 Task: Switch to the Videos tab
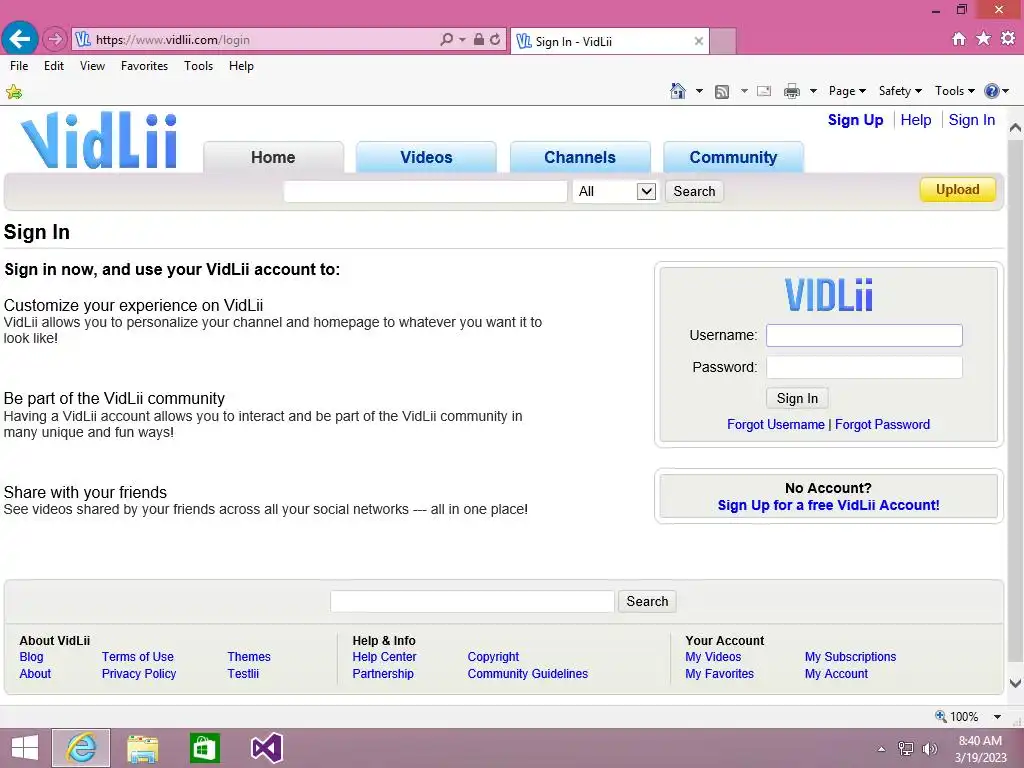tap(426, 157)
